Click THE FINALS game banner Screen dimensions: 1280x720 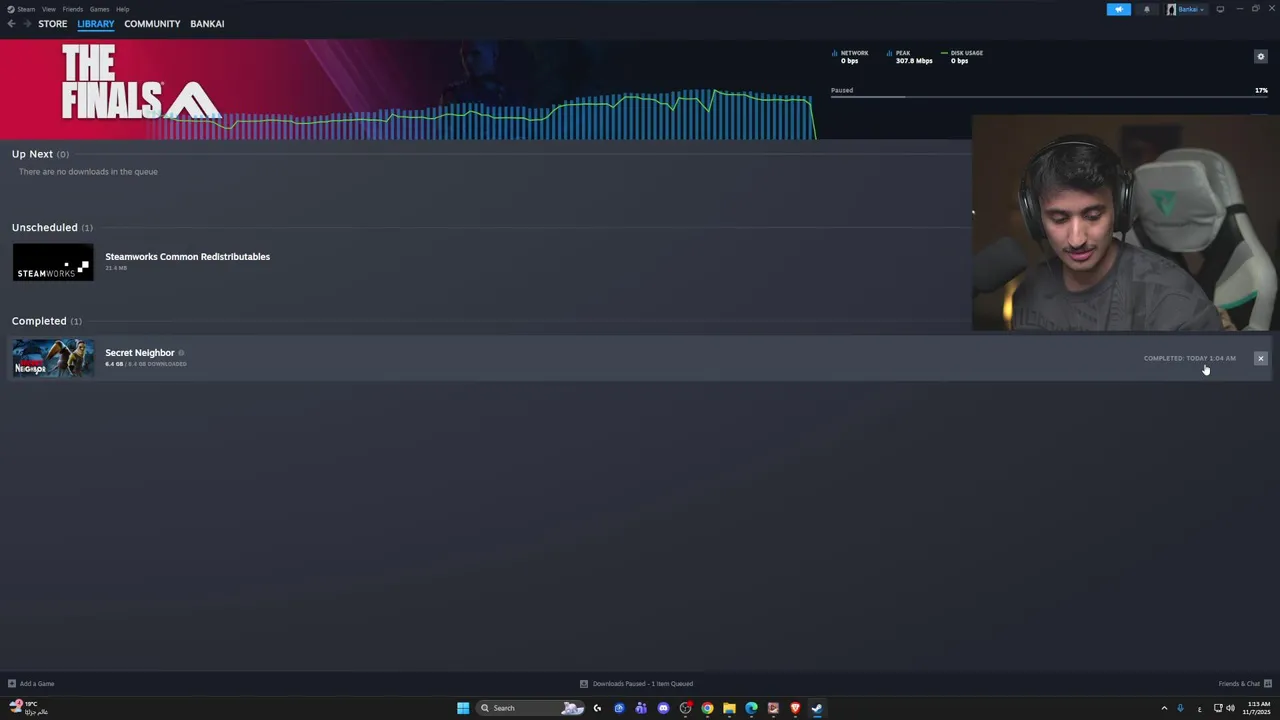pos(140,83)
